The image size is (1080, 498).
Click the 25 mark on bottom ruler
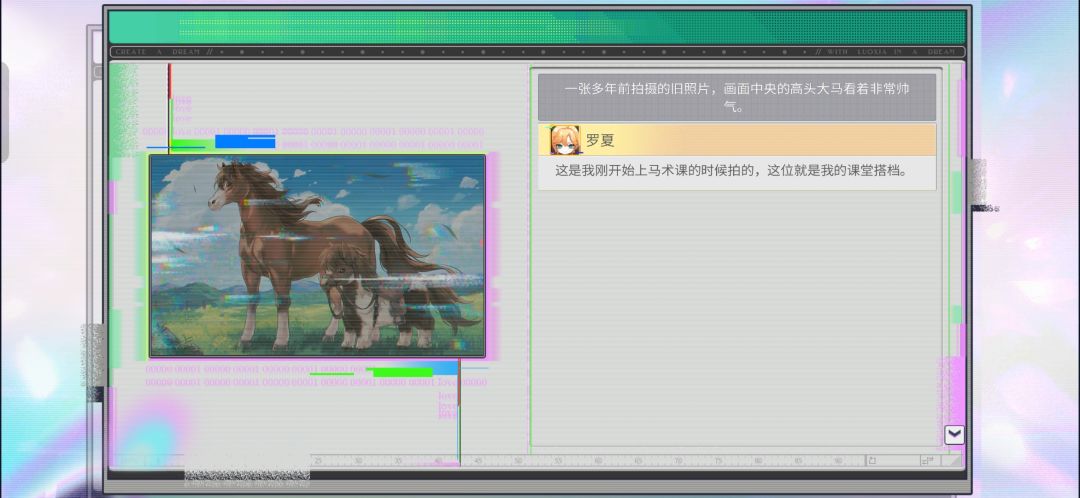pyautogui.click(x=318, y=460)
